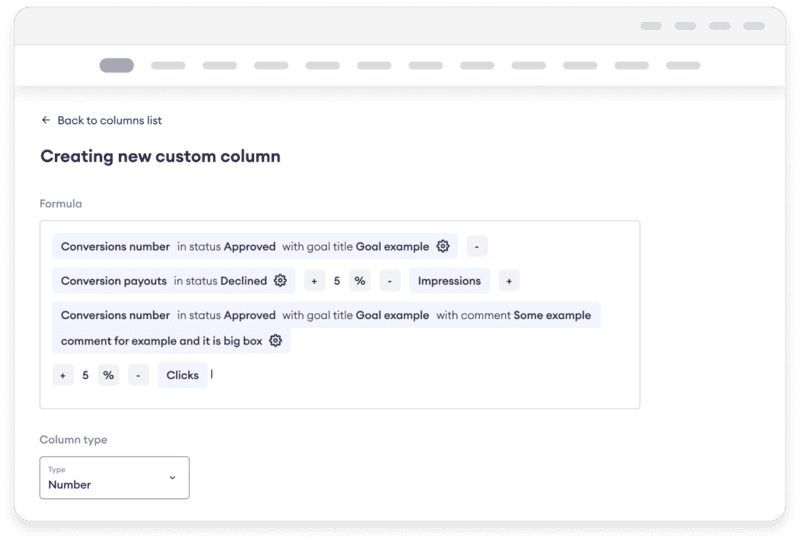Open settings gear on Conversion payouts token
Viewport: 800px width, 543px height.
click(x=280, y=281)
